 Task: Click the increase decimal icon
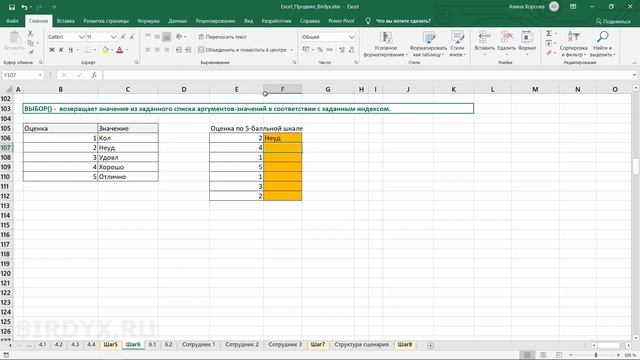click(342, 50)
